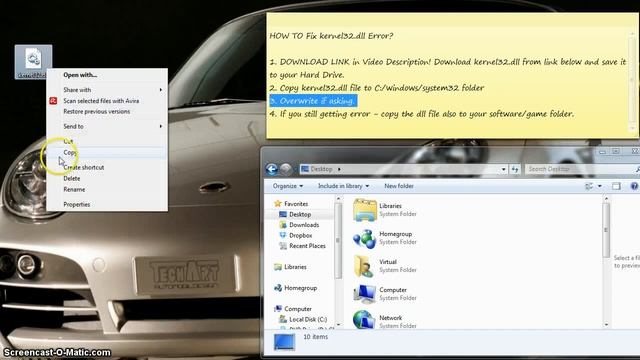Click the red Avira icon in menu
Screen dimensions: 640x360
53,101
